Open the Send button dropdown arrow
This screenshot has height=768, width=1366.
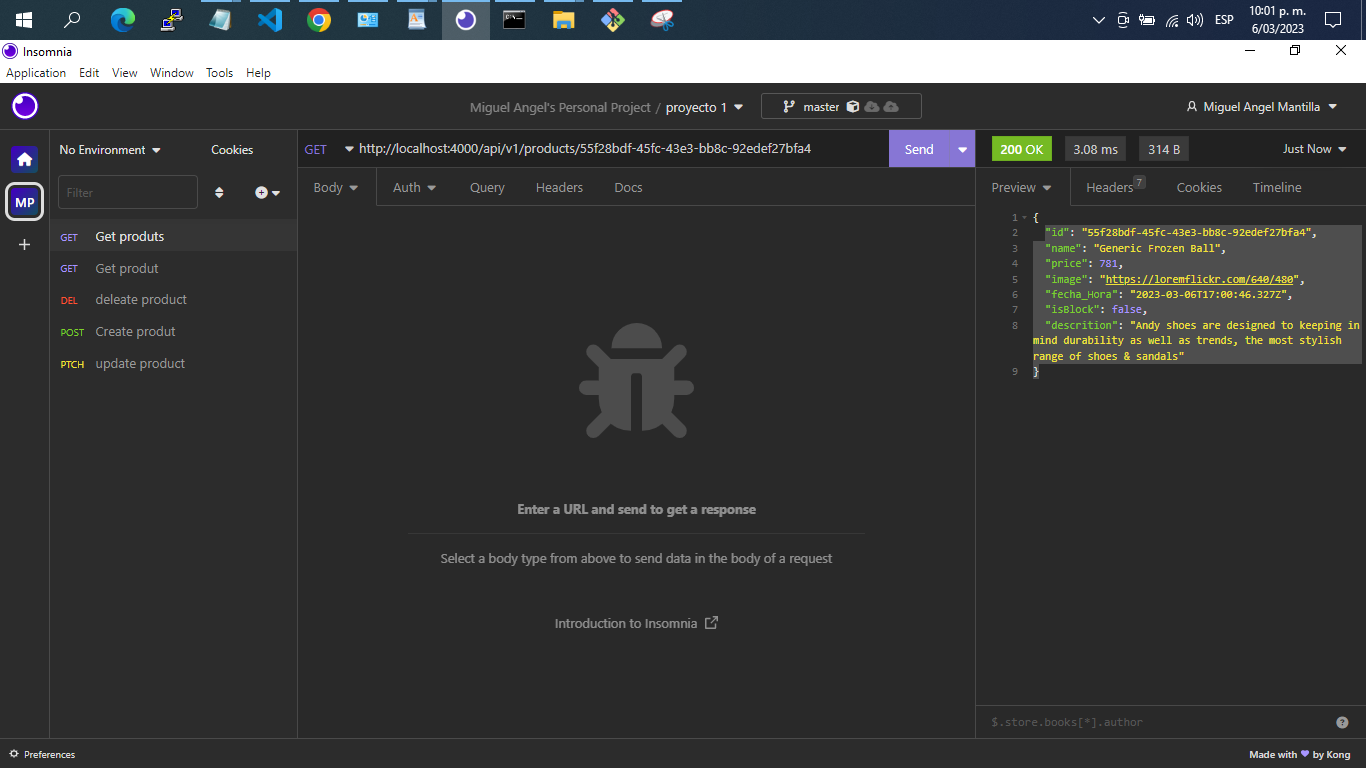click(x=960, y=148)
